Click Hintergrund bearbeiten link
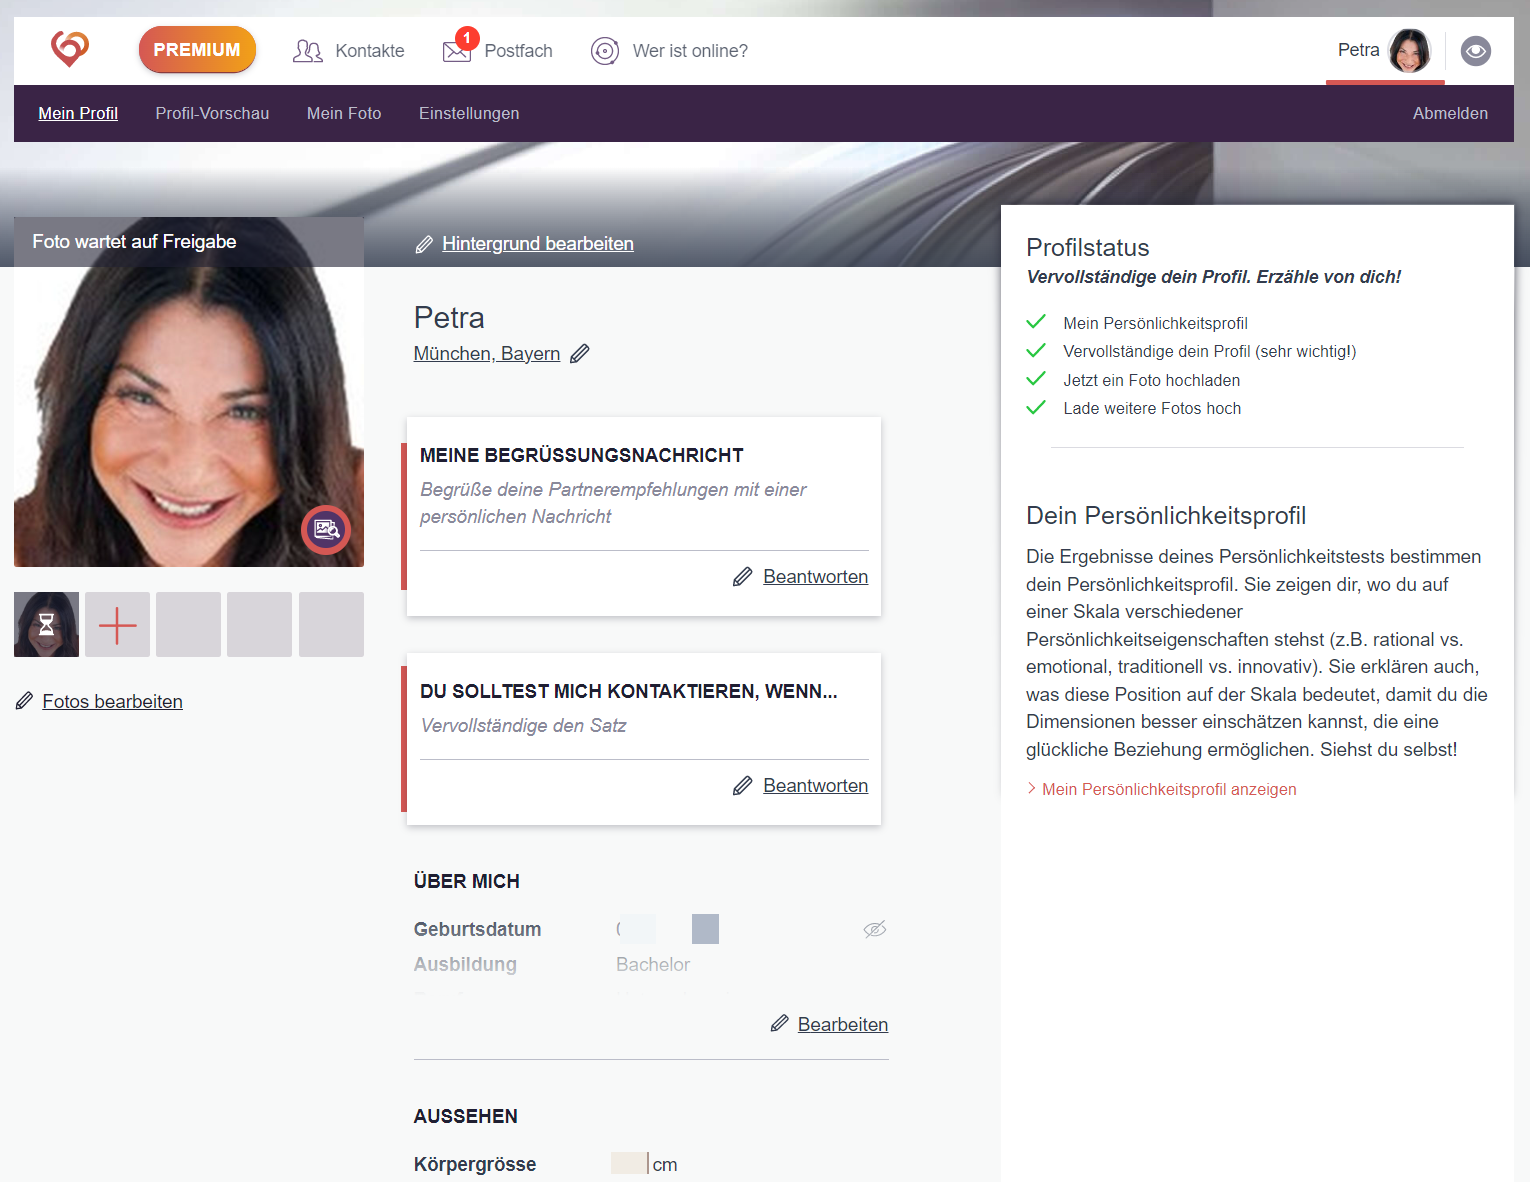This screenshot has width=1530, height=1182. click(x=538, y=244)
